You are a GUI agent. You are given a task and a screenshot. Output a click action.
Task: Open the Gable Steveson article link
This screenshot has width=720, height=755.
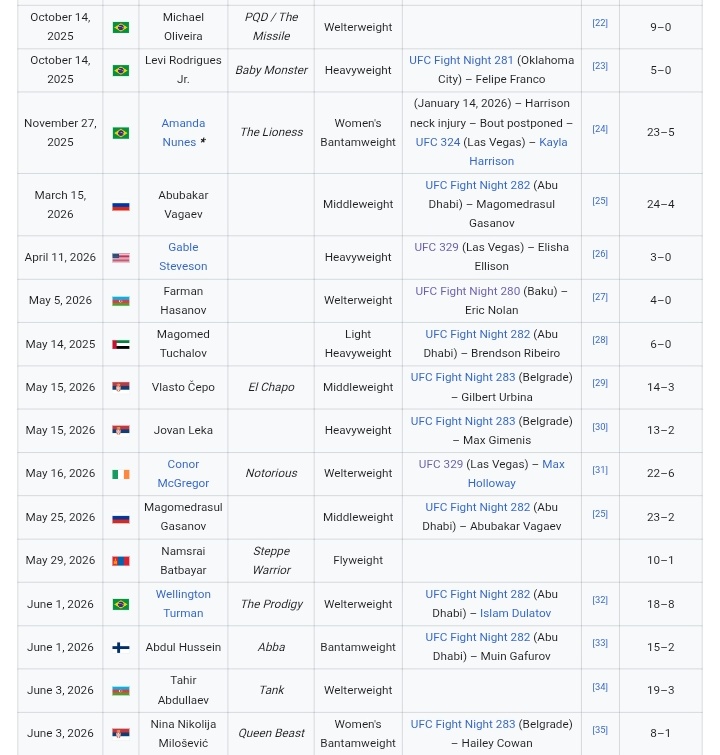[x=183, y=257]
